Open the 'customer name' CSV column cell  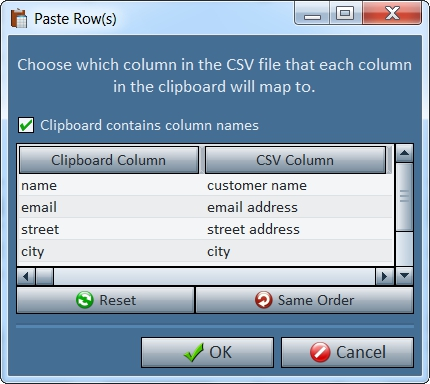(299, 185)
